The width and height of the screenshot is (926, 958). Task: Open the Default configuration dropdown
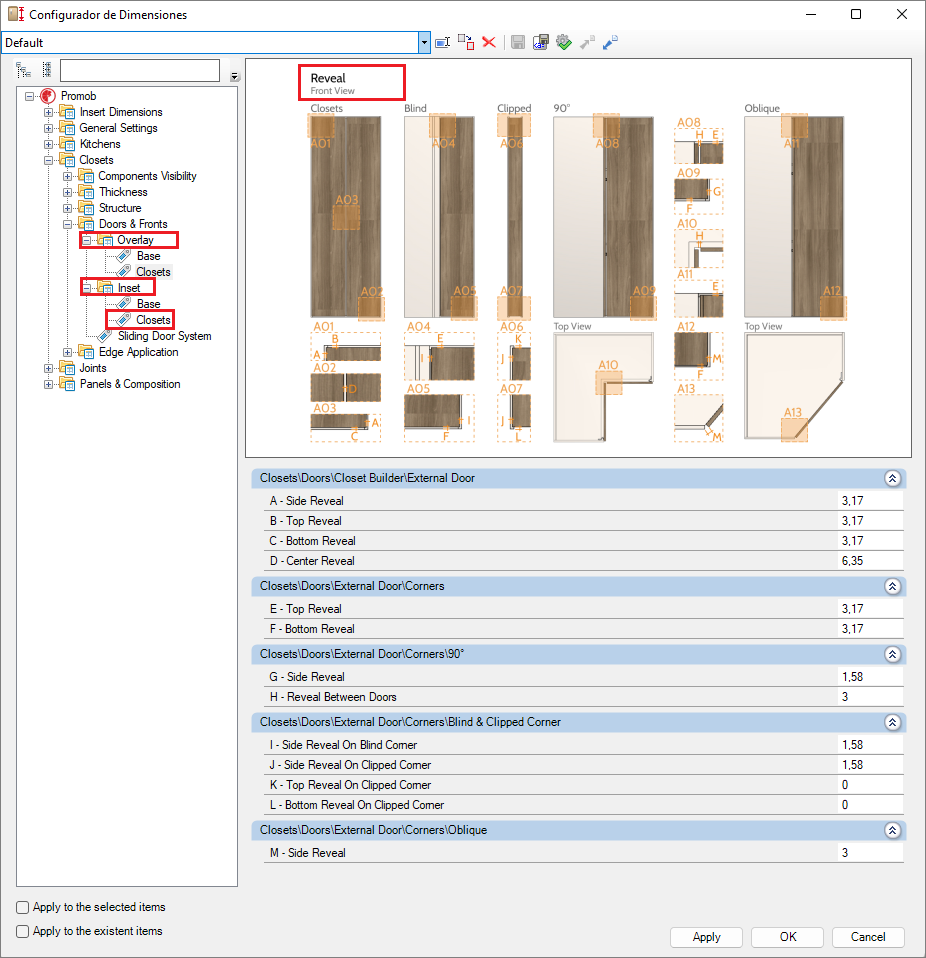(424, 43)
